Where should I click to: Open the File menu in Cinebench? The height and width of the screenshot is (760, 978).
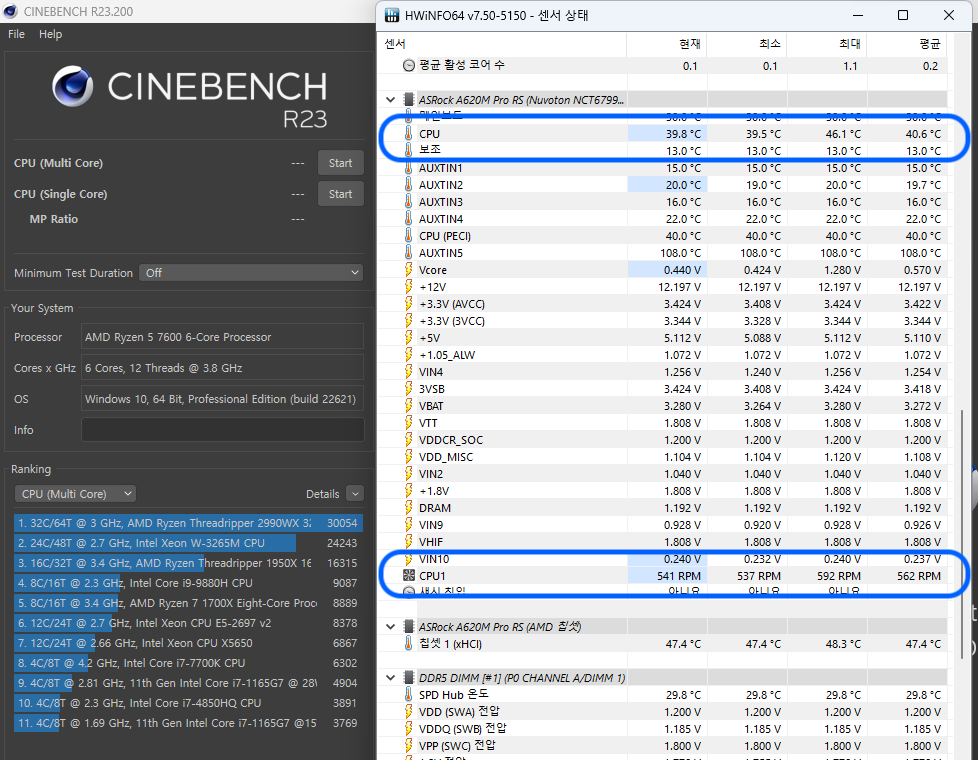[x=16, y=34]
